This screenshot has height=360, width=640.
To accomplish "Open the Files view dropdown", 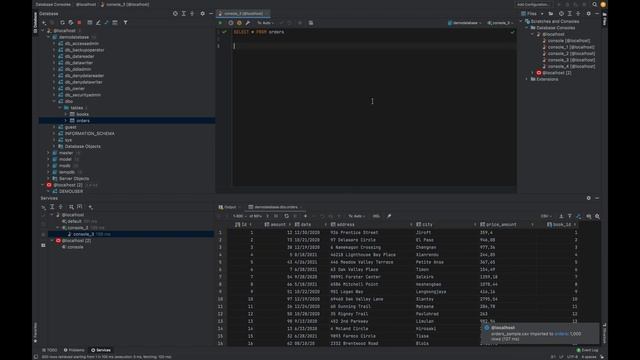I will tap(532, 13).
